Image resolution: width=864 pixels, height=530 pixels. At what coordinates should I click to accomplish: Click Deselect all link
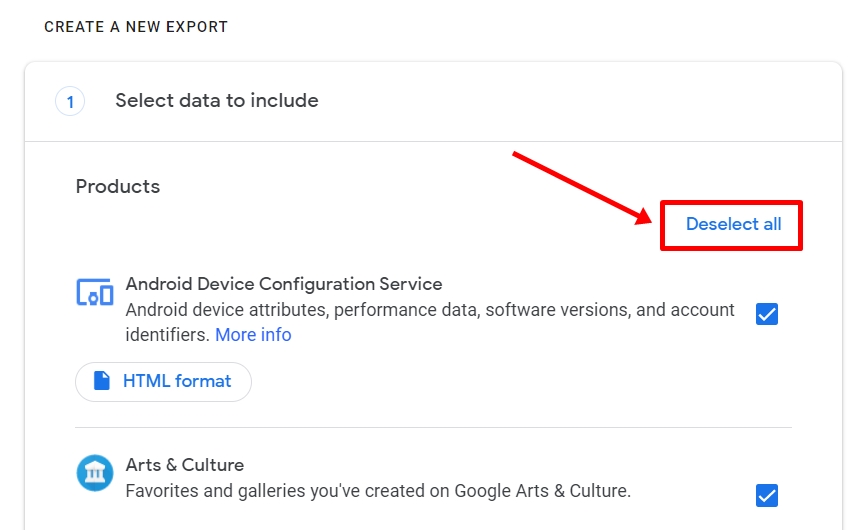coord(733,224)
